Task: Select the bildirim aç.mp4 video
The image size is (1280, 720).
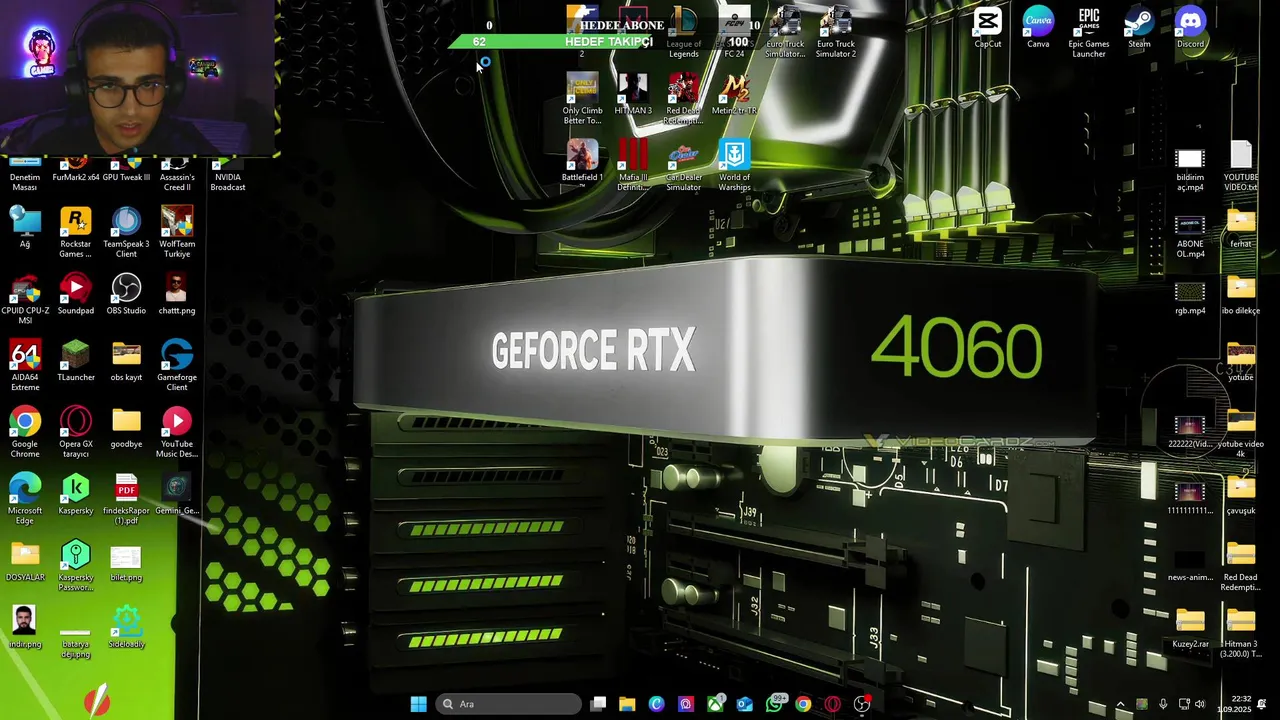Action: point(1190,170)
